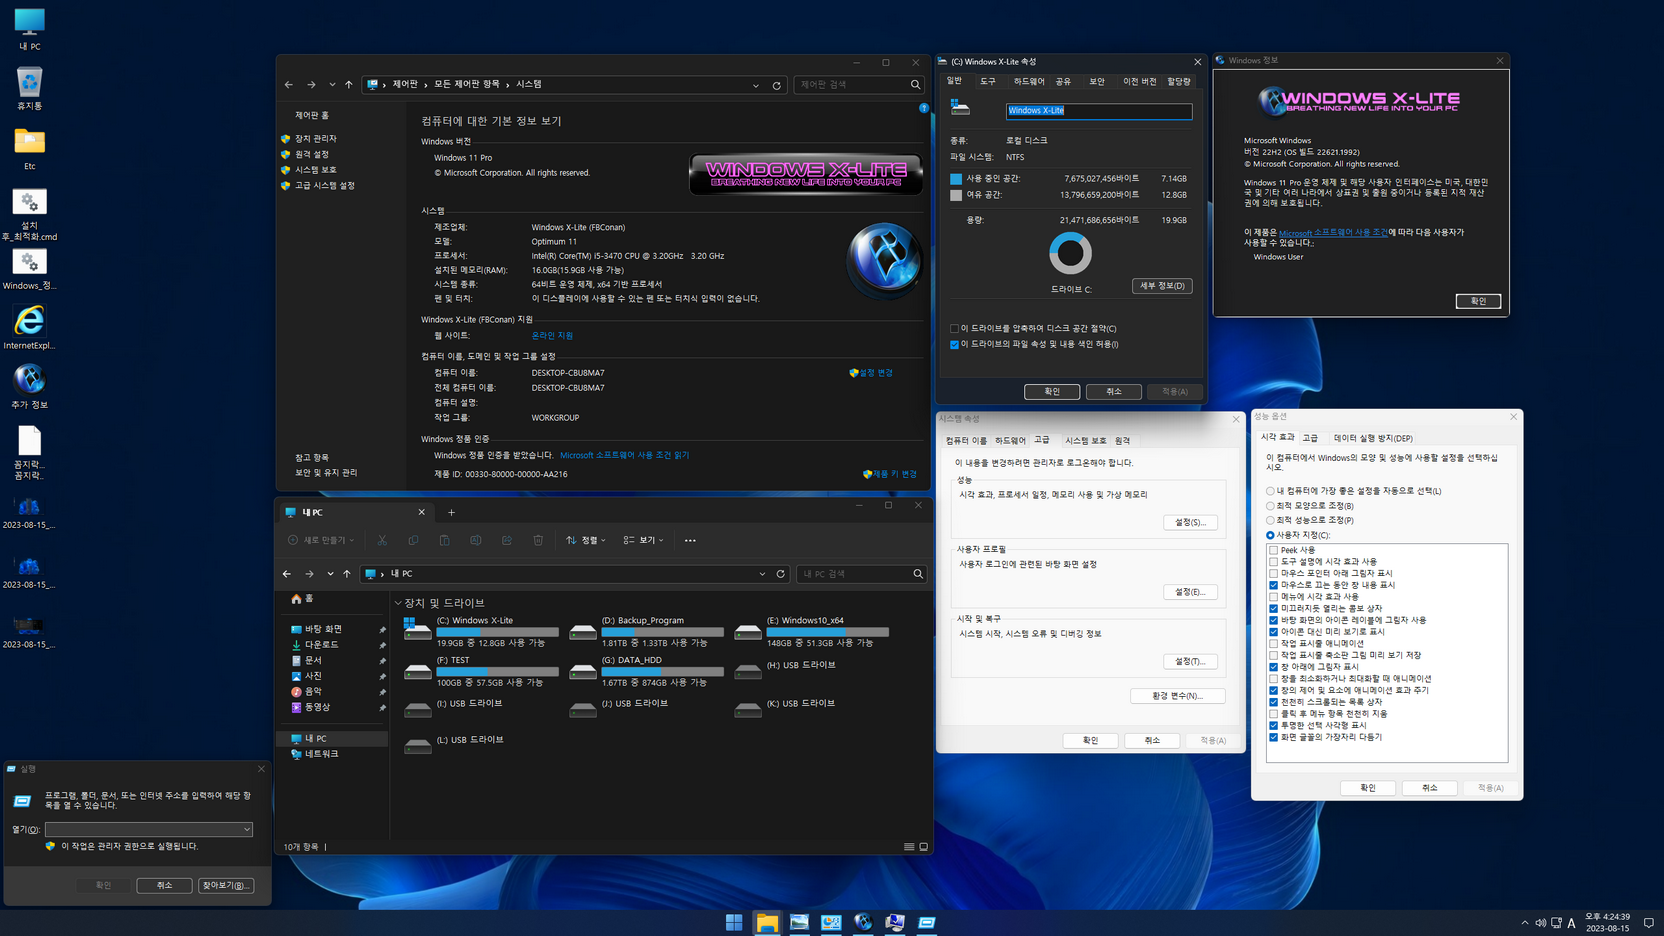Open the Run dialog 열기 combo box dropdown
Image resolution: width=1664 pixels, height=936 pixels.
click(x=246, y=829)
